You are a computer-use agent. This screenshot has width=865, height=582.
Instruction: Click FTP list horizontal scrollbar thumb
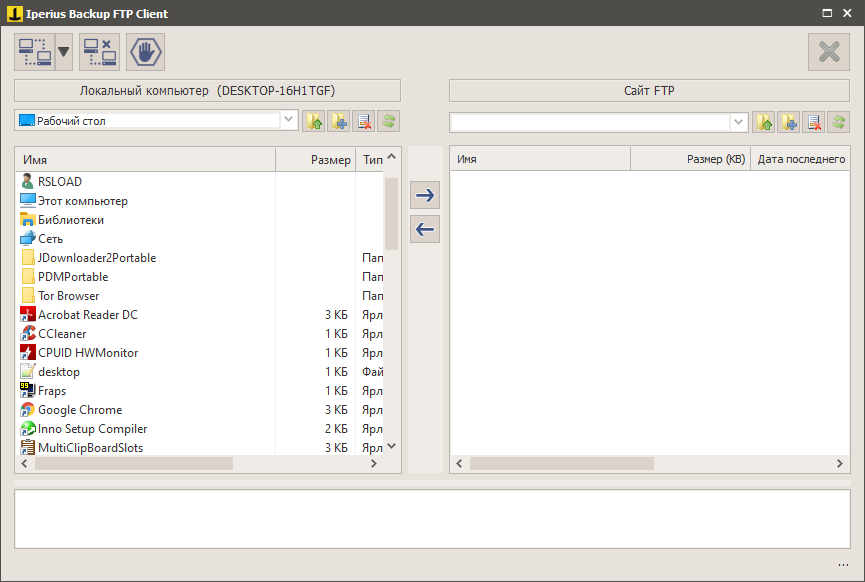tap(562, 464)
